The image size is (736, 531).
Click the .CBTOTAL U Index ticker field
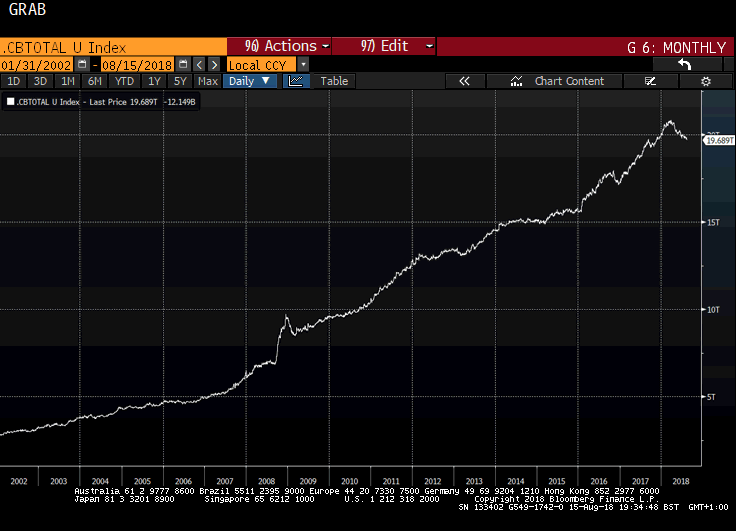tap(113, 47)
